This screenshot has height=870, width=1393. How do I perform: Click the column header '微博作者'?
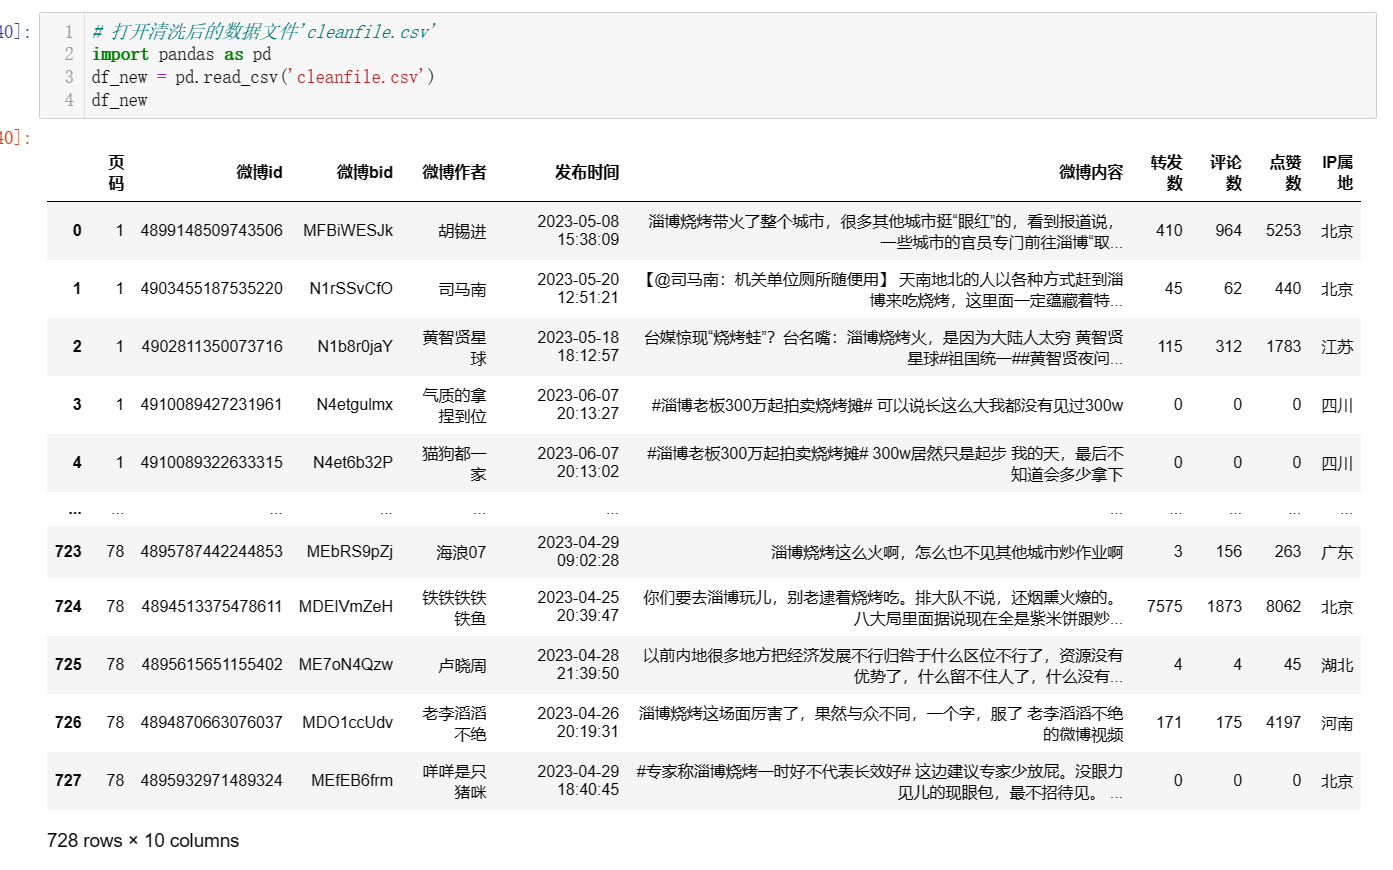pyautogui.click(x=454, y=172)
